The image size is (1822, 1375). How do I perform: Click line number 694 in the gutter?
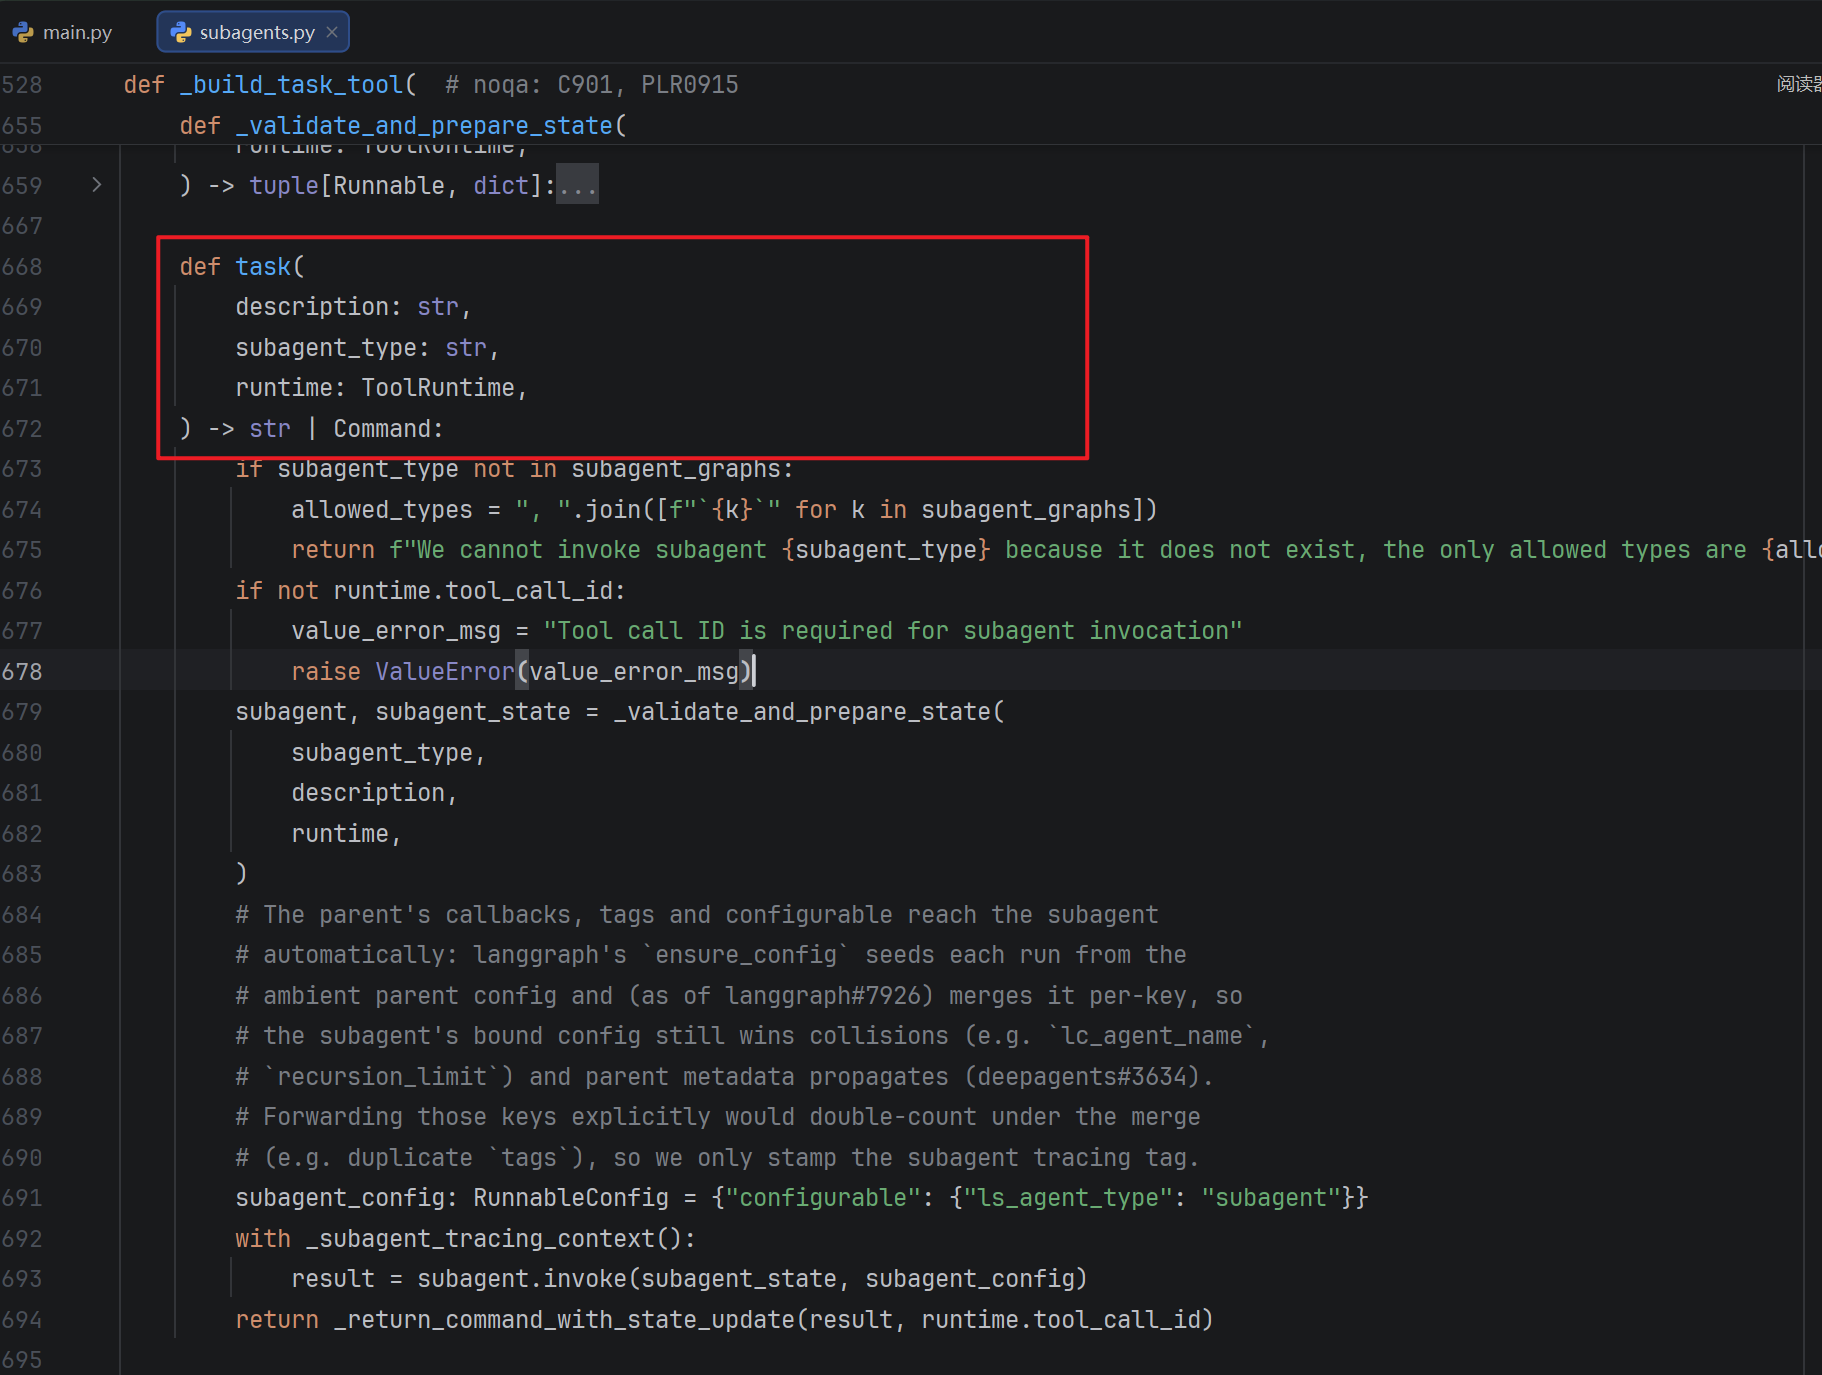[x=22, y=1320]
